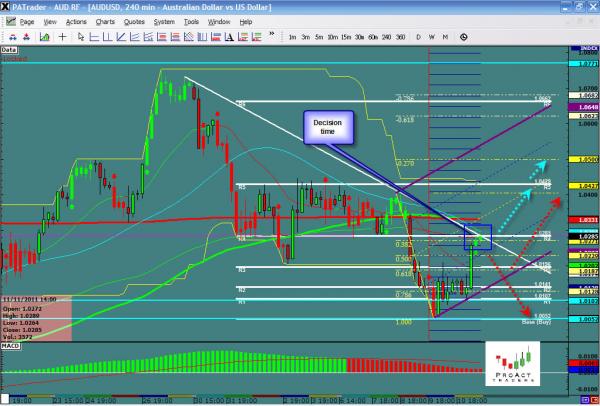
Task: Open the Help menu
Action: pos(246,22)
